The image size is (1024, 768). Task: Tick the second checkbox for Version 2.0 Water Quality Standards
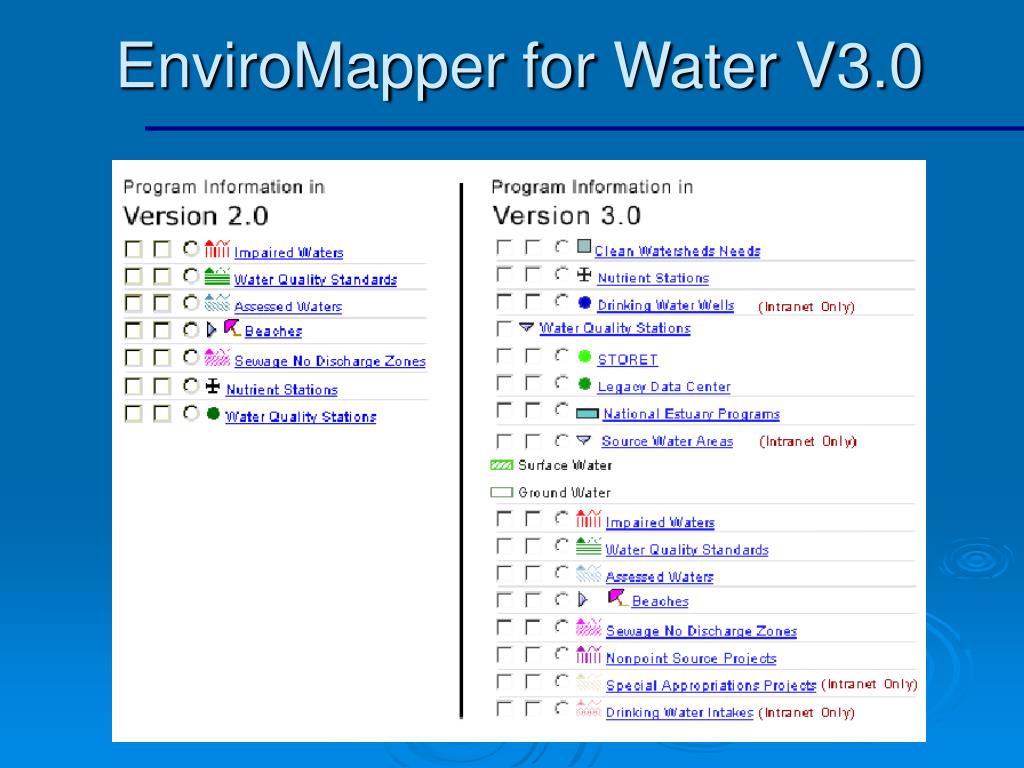tap(161, 276)
